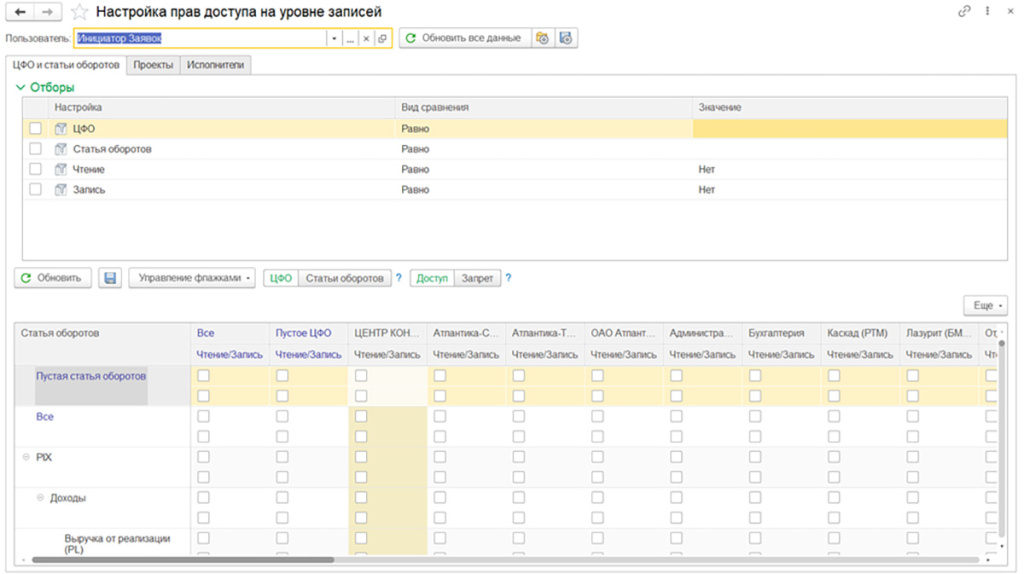Image resolution: width=1024 pixels, height=574 pixels.
Task: Click help question mark after Запрет
Action: click(x=508, y=278)
